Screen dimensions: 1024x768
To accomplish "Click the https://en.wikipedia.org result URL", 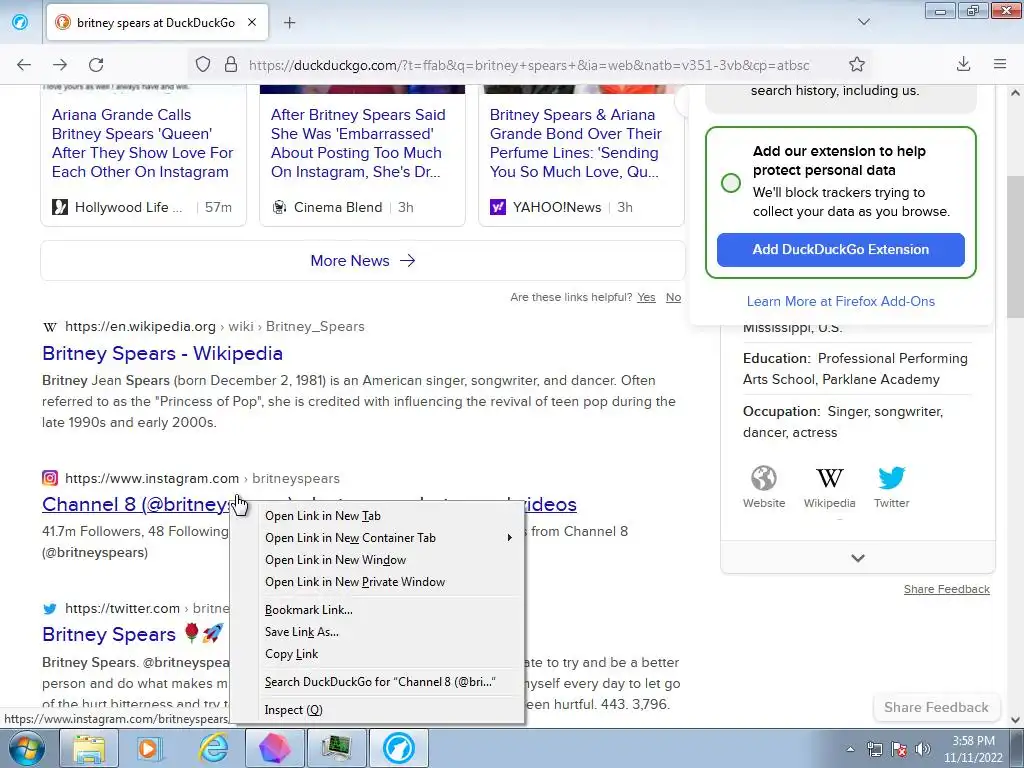I will [x=140, y=327].
